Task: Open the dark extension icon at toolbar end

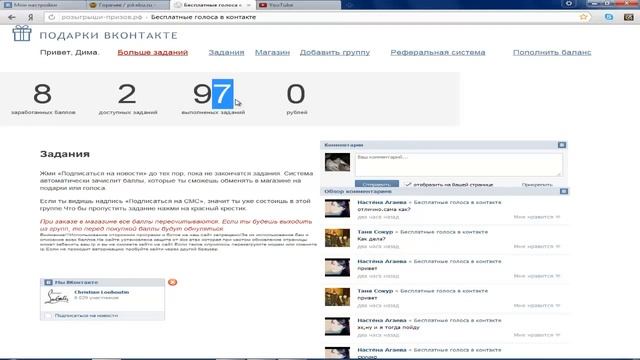Action: pyautogui.click(x=629, y=17)
